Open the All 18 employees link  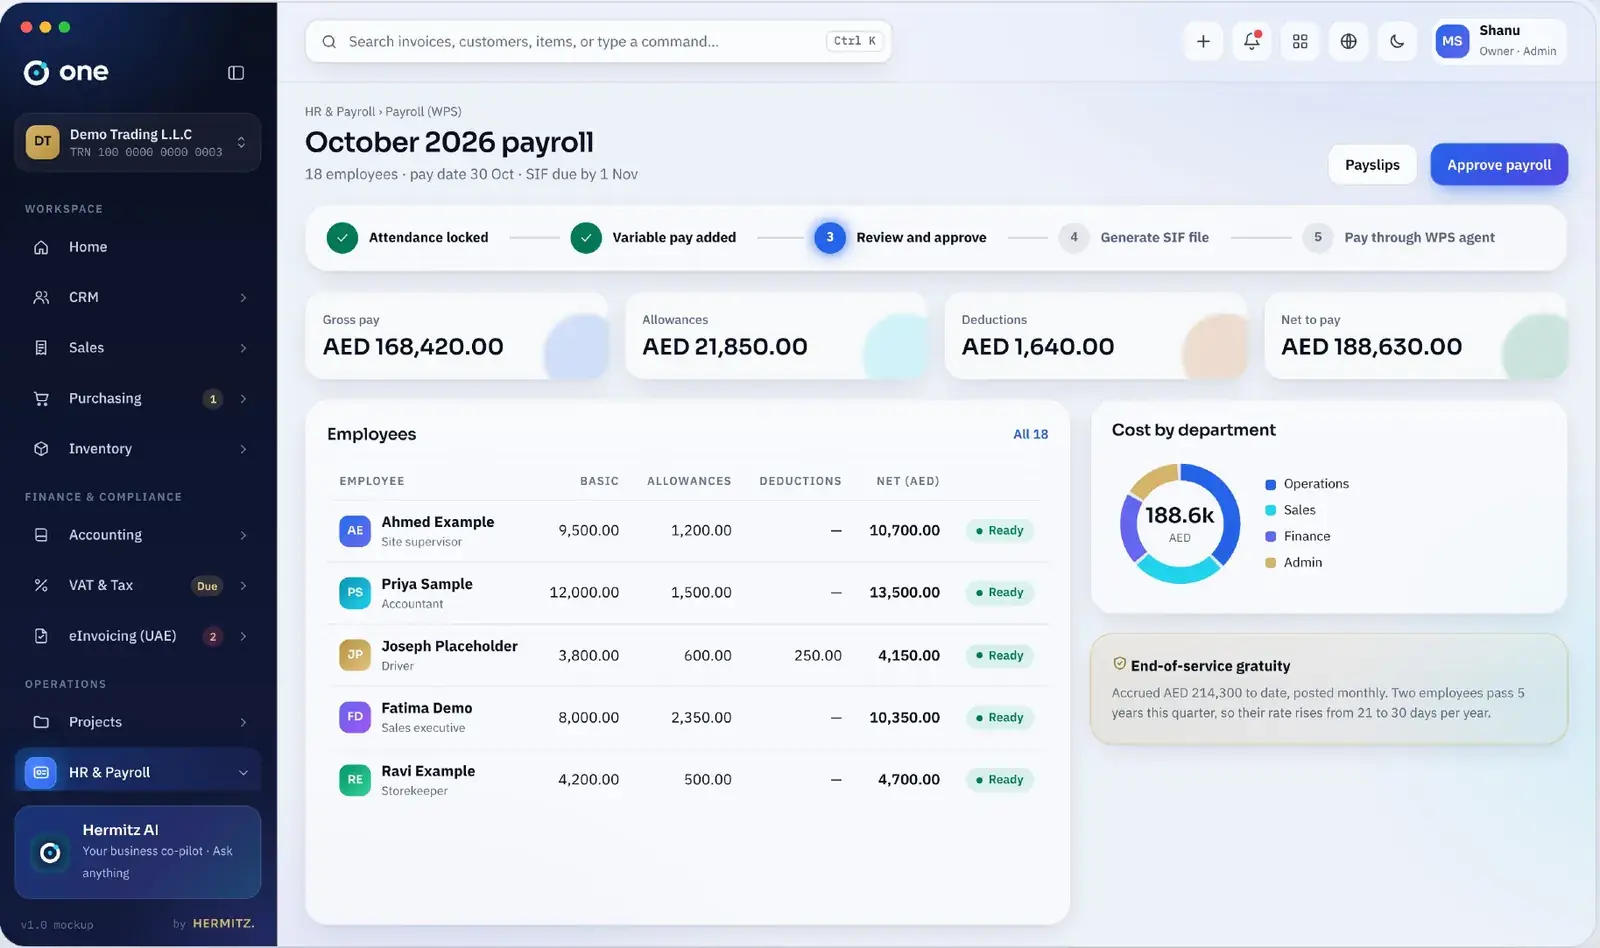pyautogui.click(x=1030, y=434)
